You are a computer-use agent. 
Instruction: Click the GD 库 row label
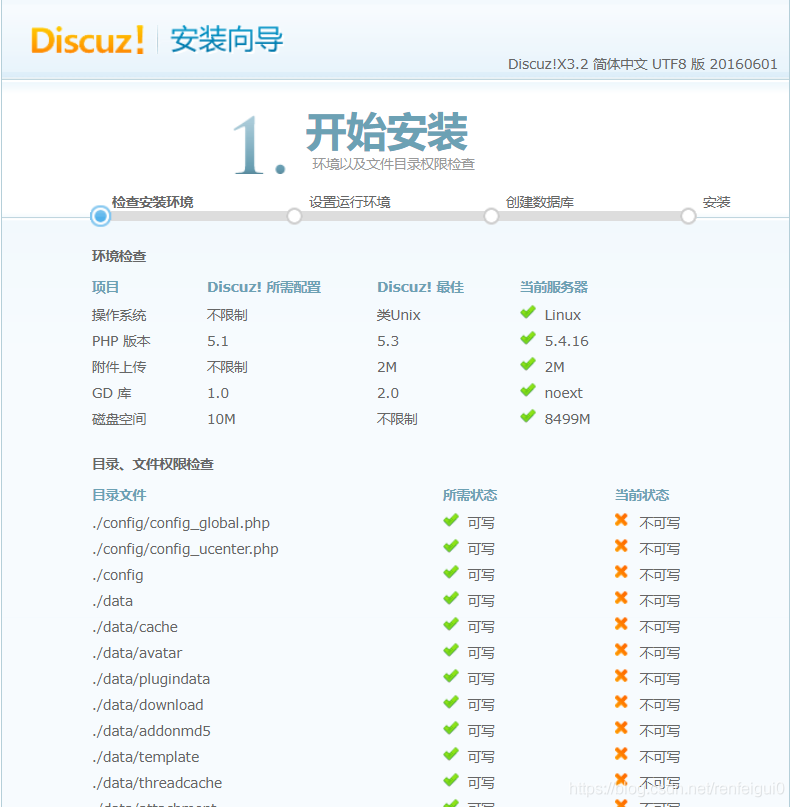pyautogui.click(x=112, y=393)
